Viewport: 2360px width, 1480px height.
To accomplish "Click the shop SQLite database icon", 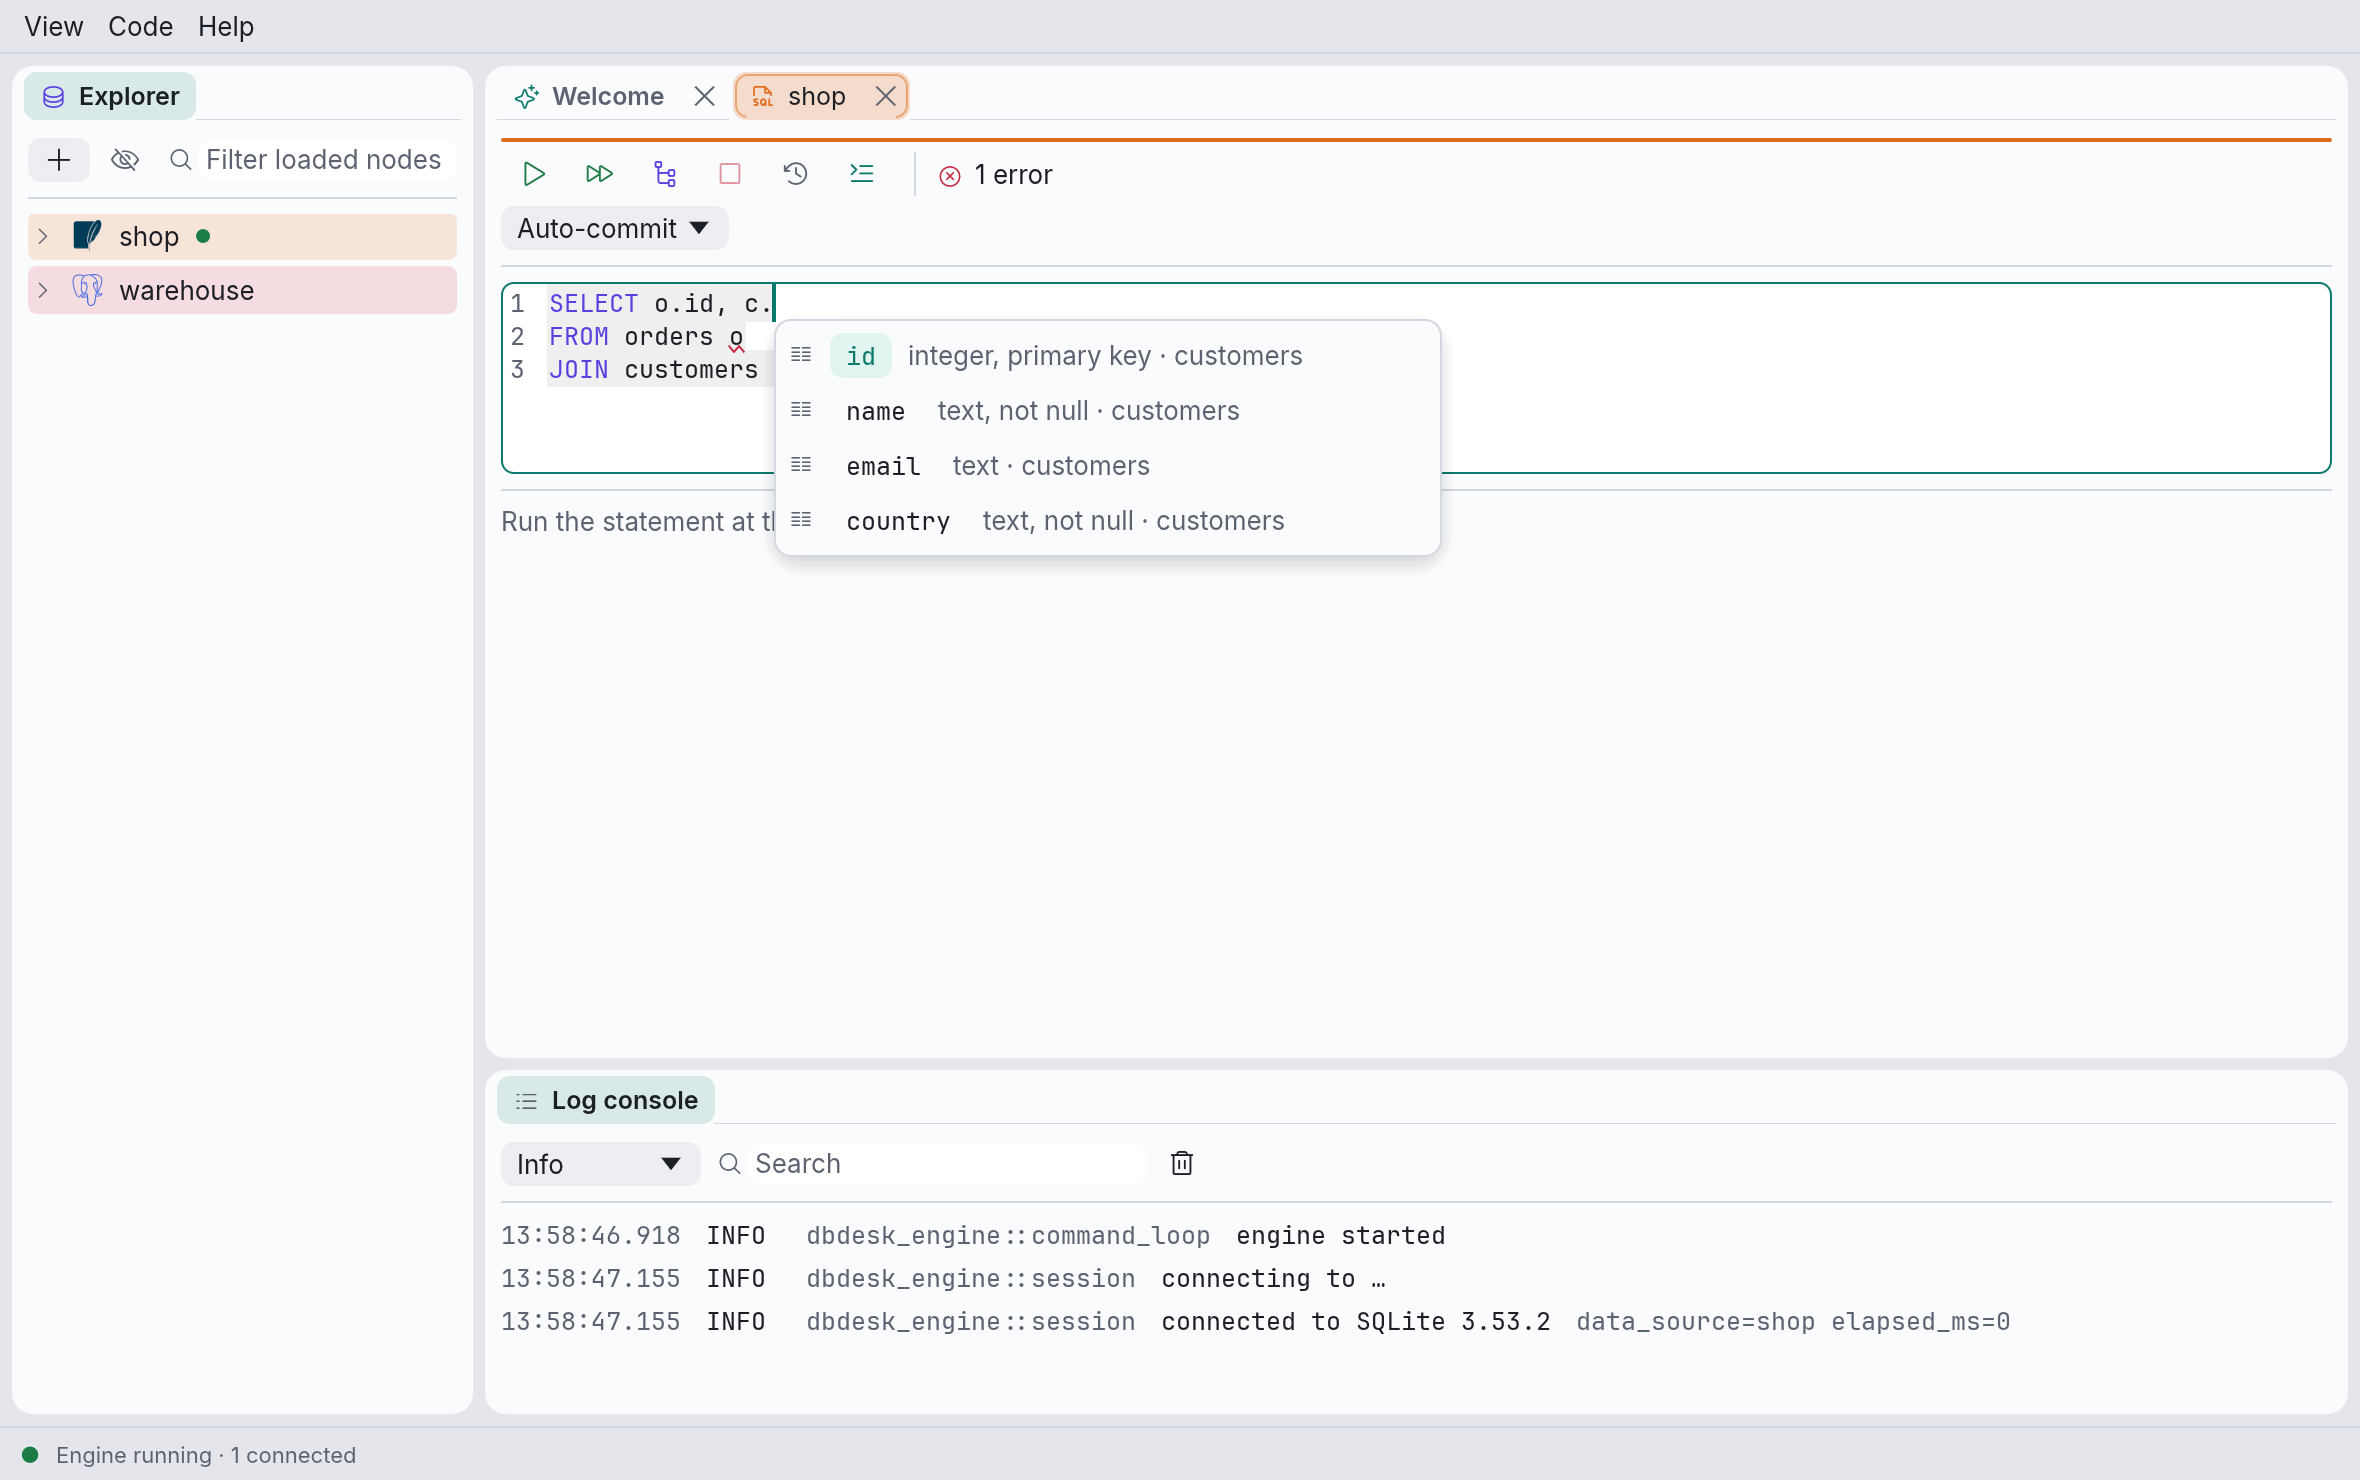I will (x=88, y=236).
